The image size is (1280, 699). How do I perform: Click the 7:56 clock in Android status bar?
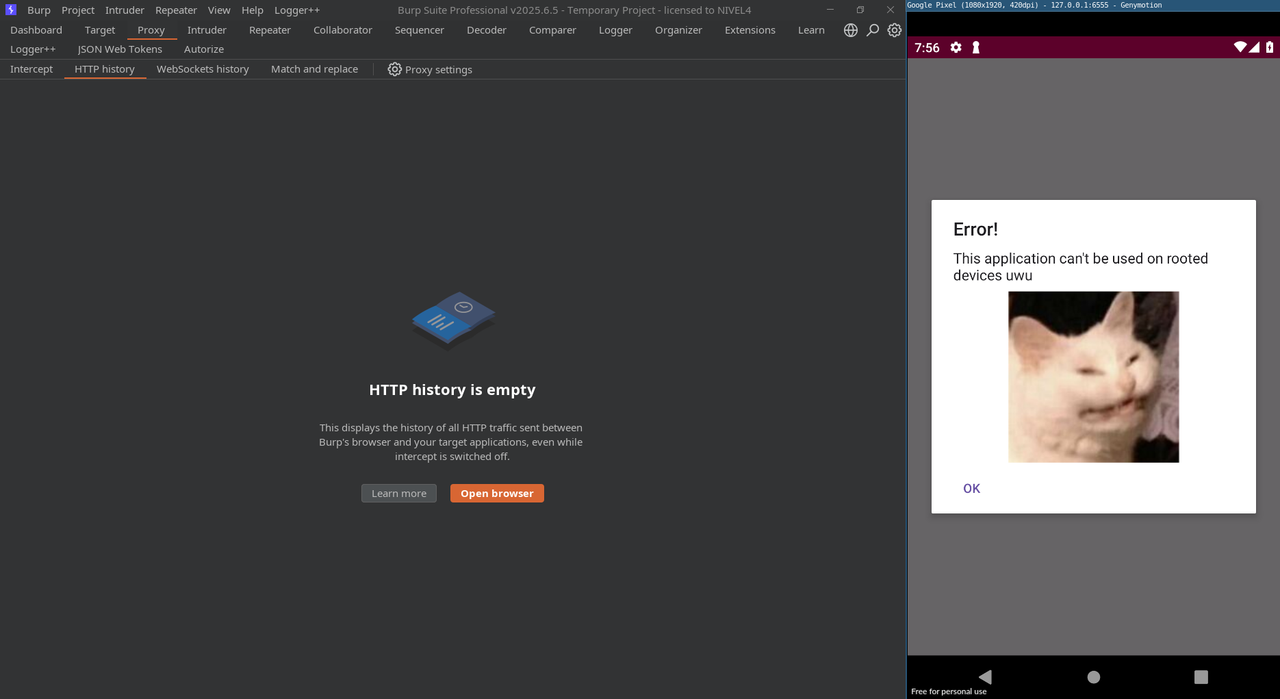927,47
